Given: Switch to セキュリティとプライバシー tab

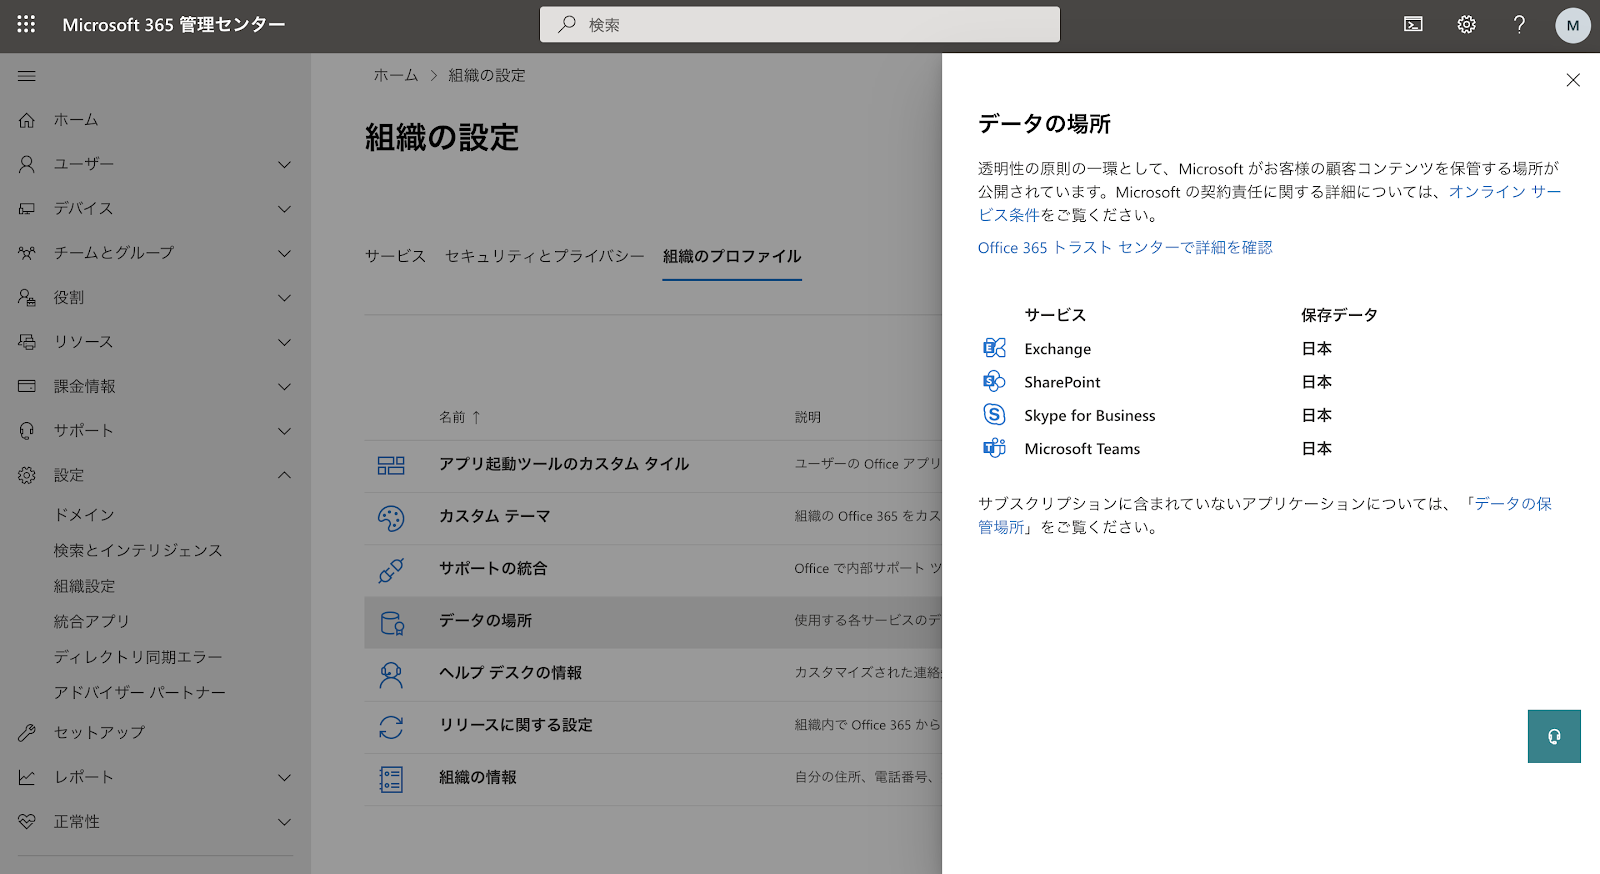Looking at the screenshot, I should click(x=544, y=256).
